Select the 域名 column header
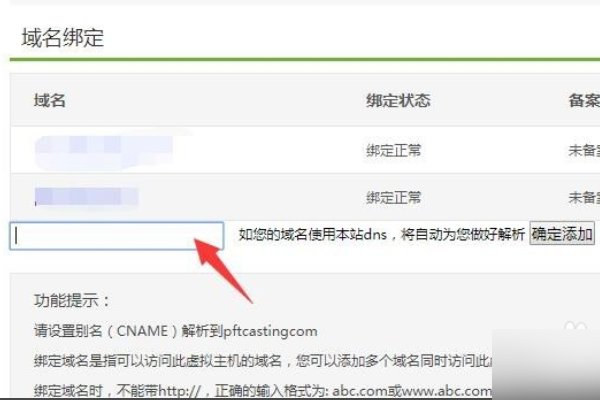 pyautogui.click(x=50, y=100)
